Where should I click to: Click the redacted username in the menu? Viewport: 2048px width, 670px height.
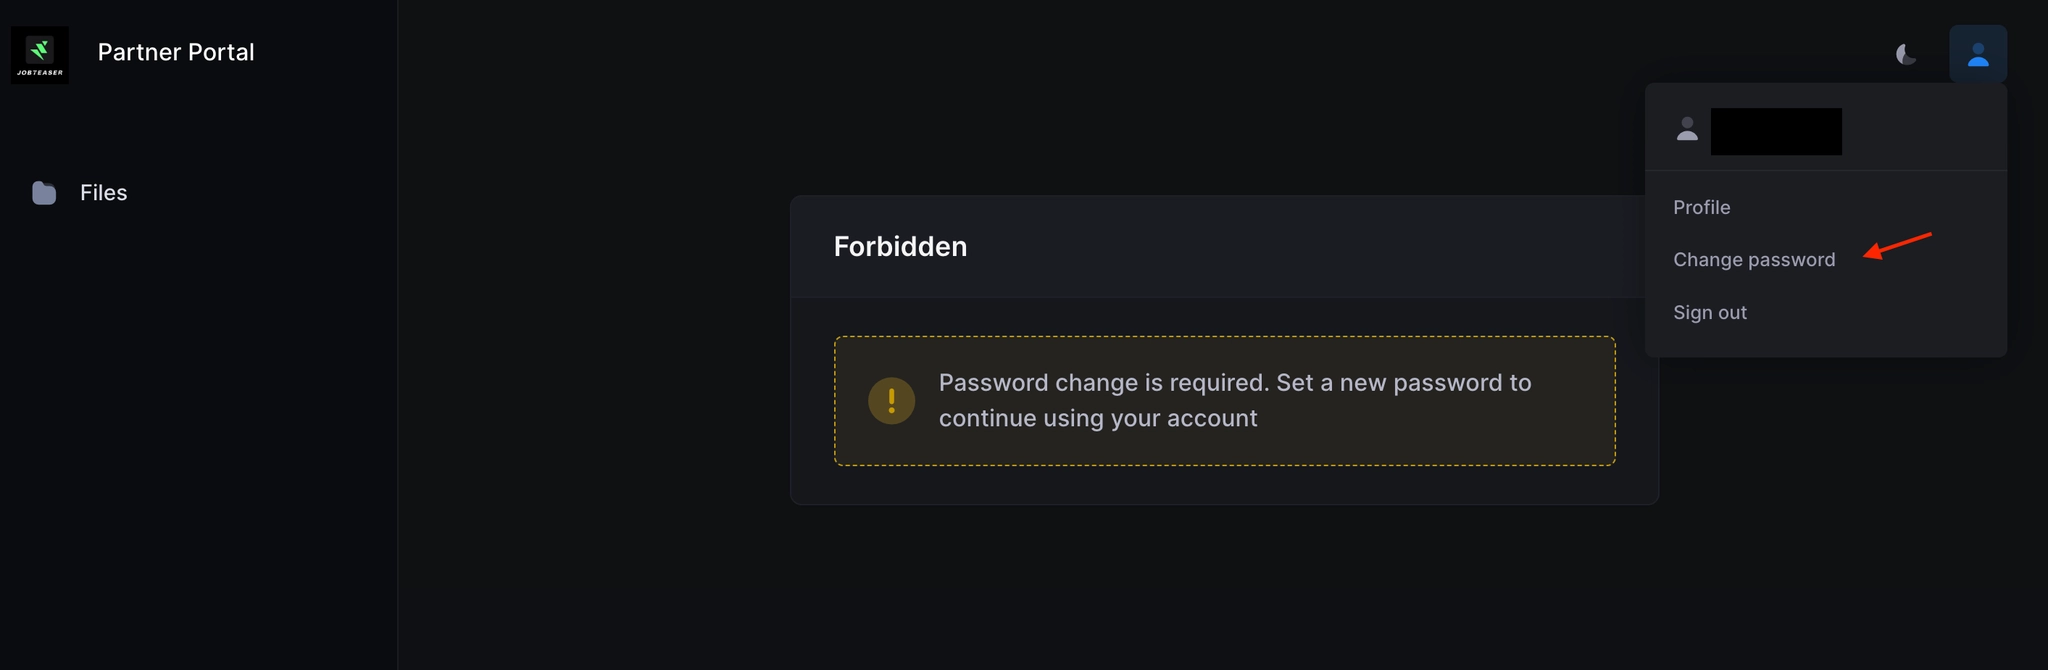(x=1776, y=131)
